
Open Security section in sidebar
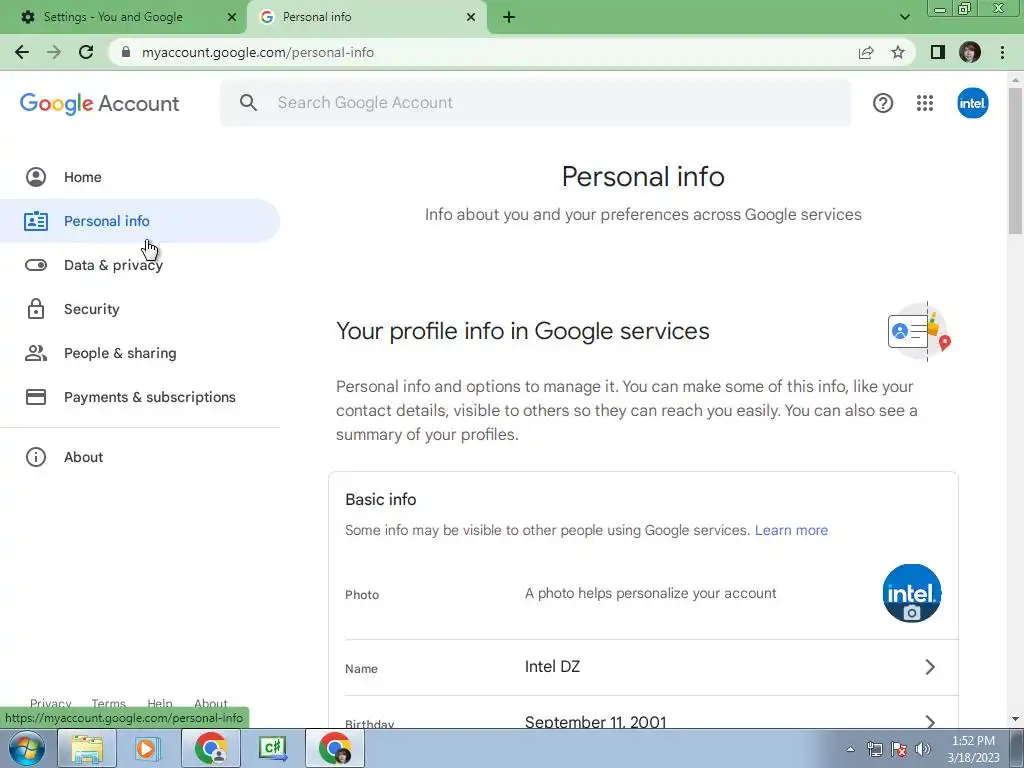pyautogui.click(x=140, y=309)
